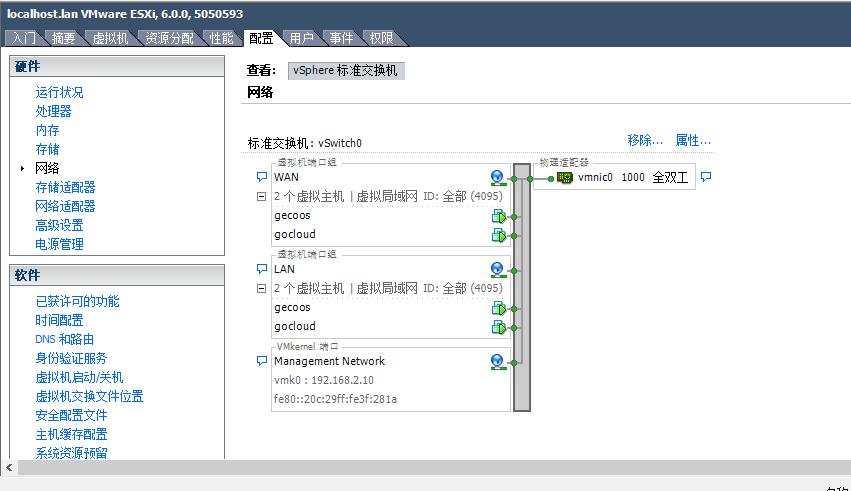This screenshot has height=491, width=851.
Task: Click the LAN port group info bubble icon
Action: coord(262,269)
